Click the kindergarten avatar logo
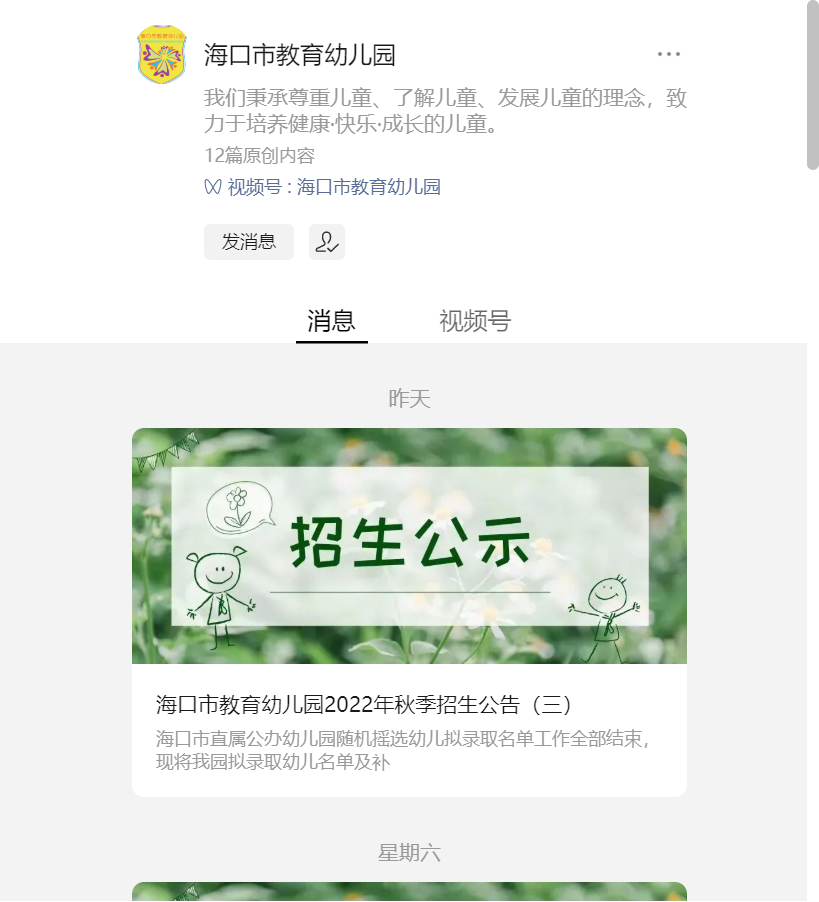 (162, 54)
